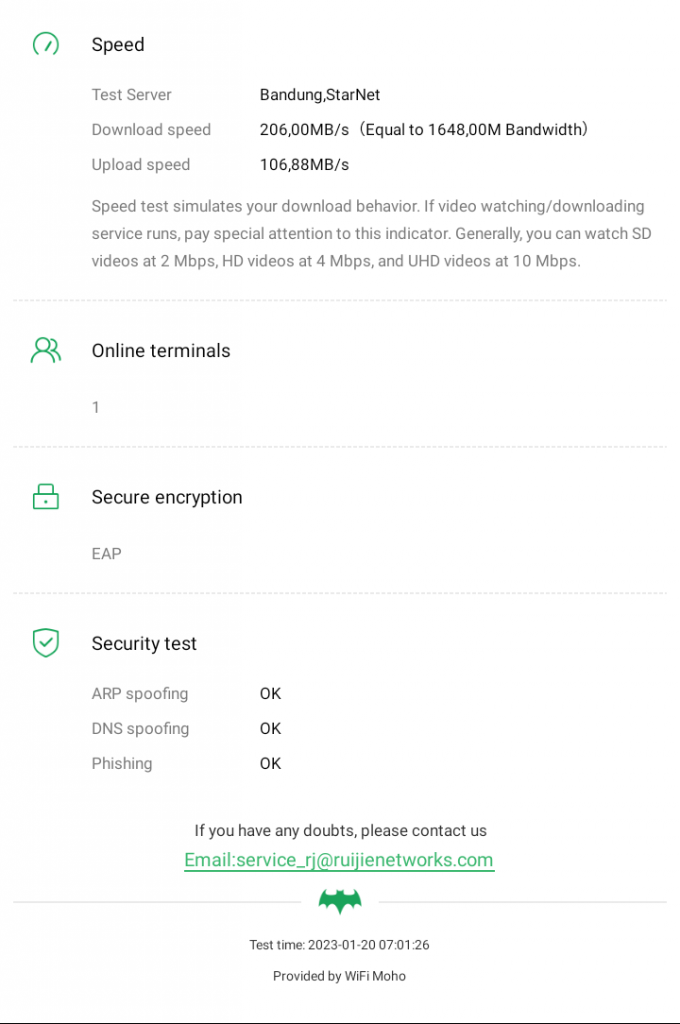
Task: Click the Test time timestamp
Action: [x=339, y=945]
